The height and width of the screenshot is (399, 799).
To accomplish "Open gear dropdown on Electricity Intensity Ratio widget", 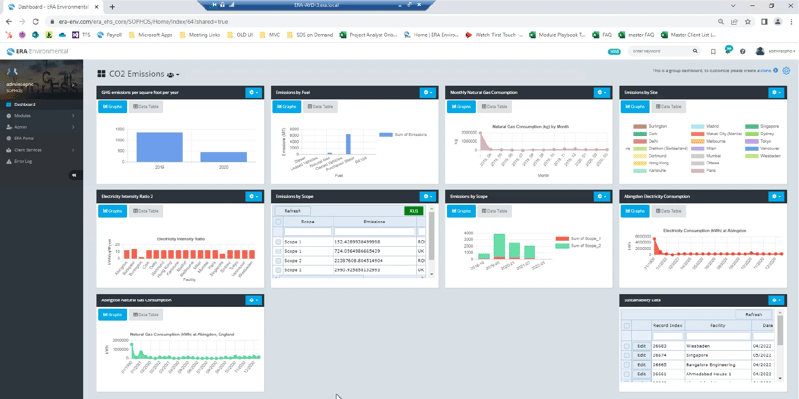I will pyautogui.click(x=253, y=196).
